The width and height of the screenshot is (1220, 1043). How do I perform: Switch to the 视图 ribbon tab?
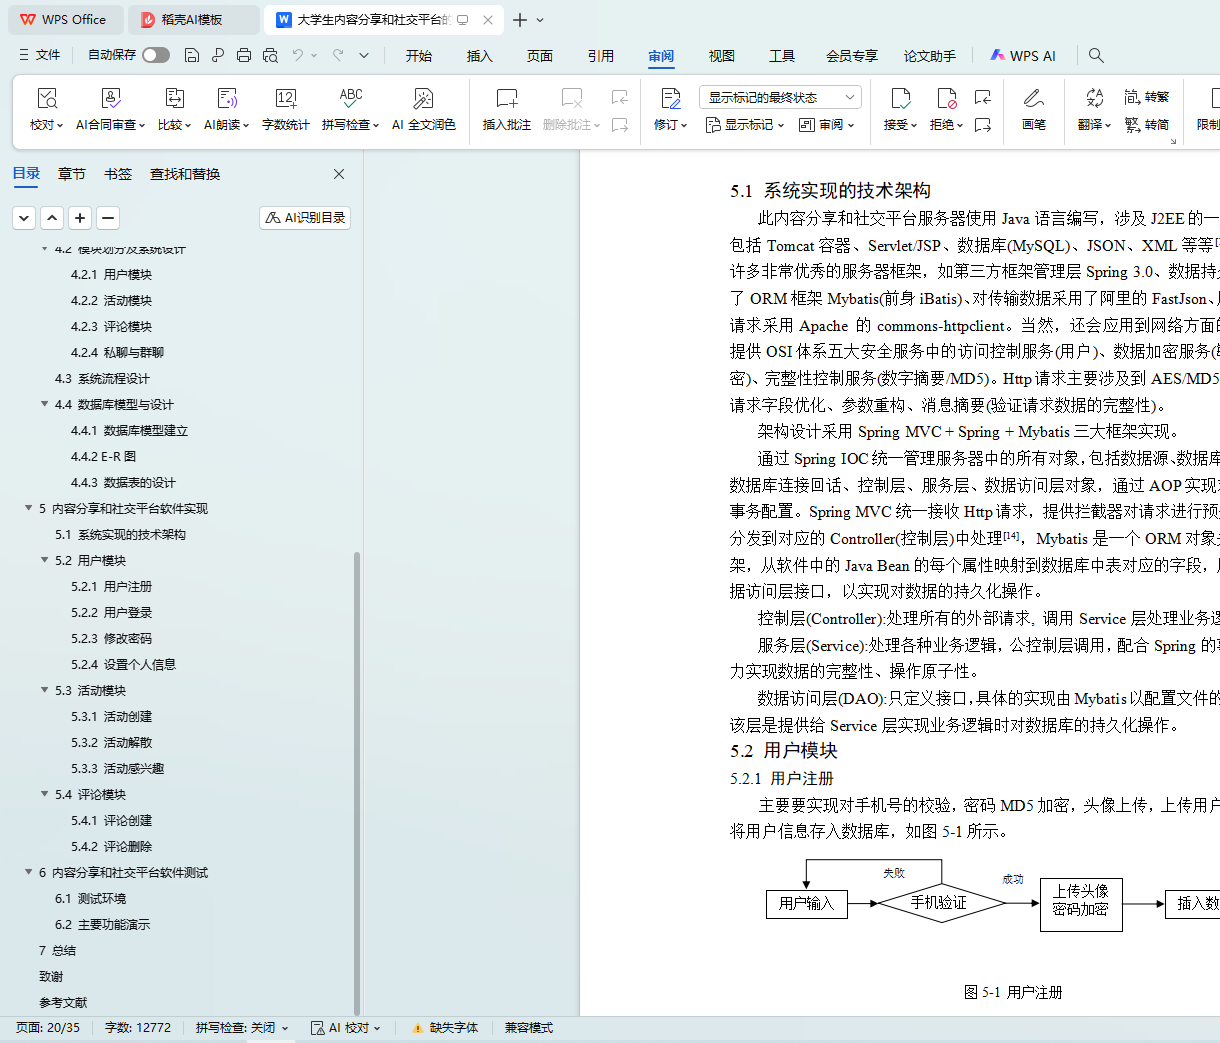(x=721, y=56)
